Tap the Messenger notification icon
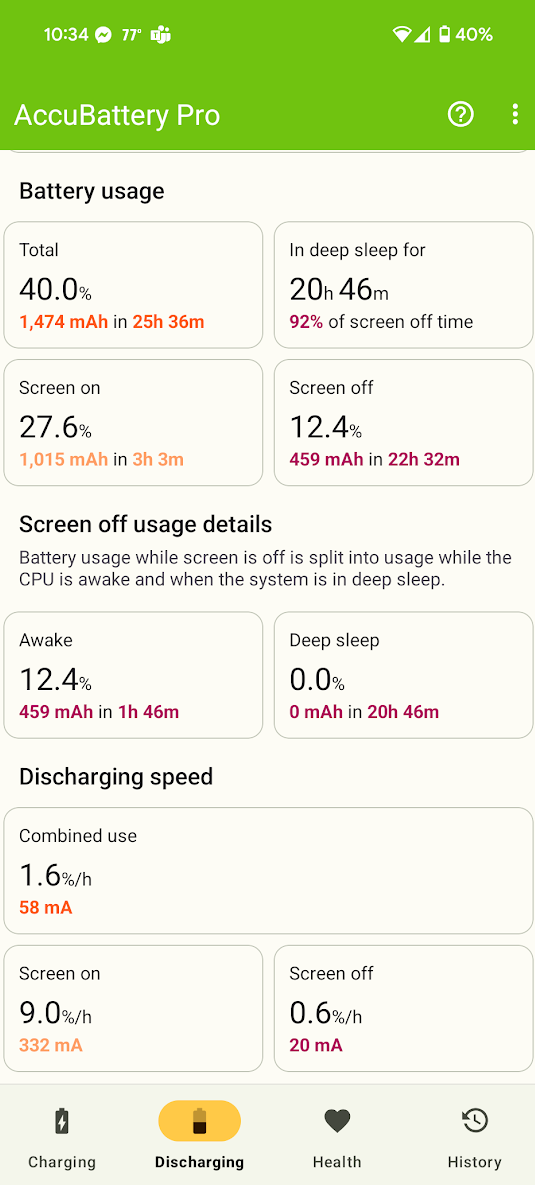 point(105,35)
